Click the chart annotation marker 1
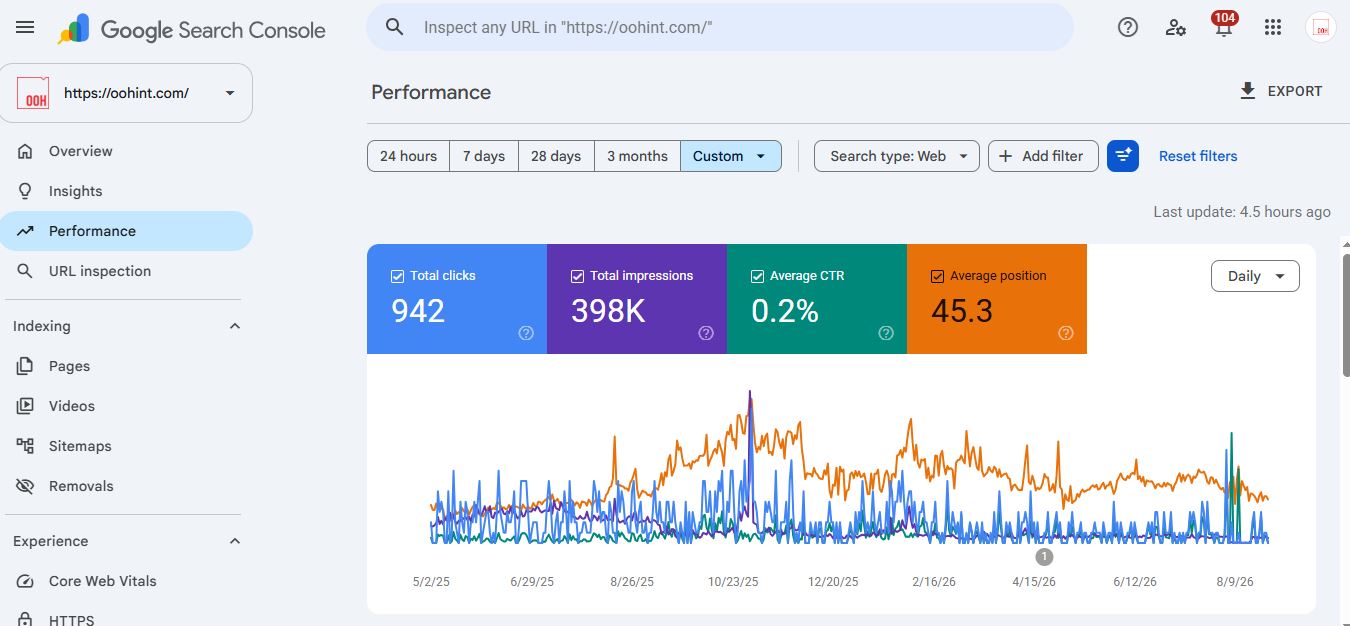Screen dimensions: 1350x626 tap(1044, 557)
